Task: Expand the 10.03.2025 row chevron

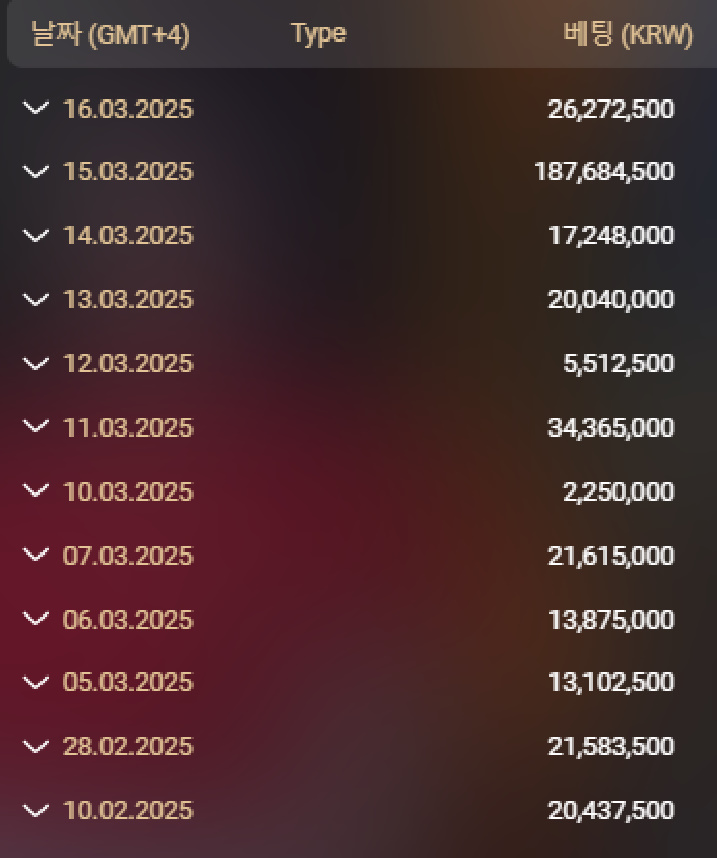Action: coord(36,491)
